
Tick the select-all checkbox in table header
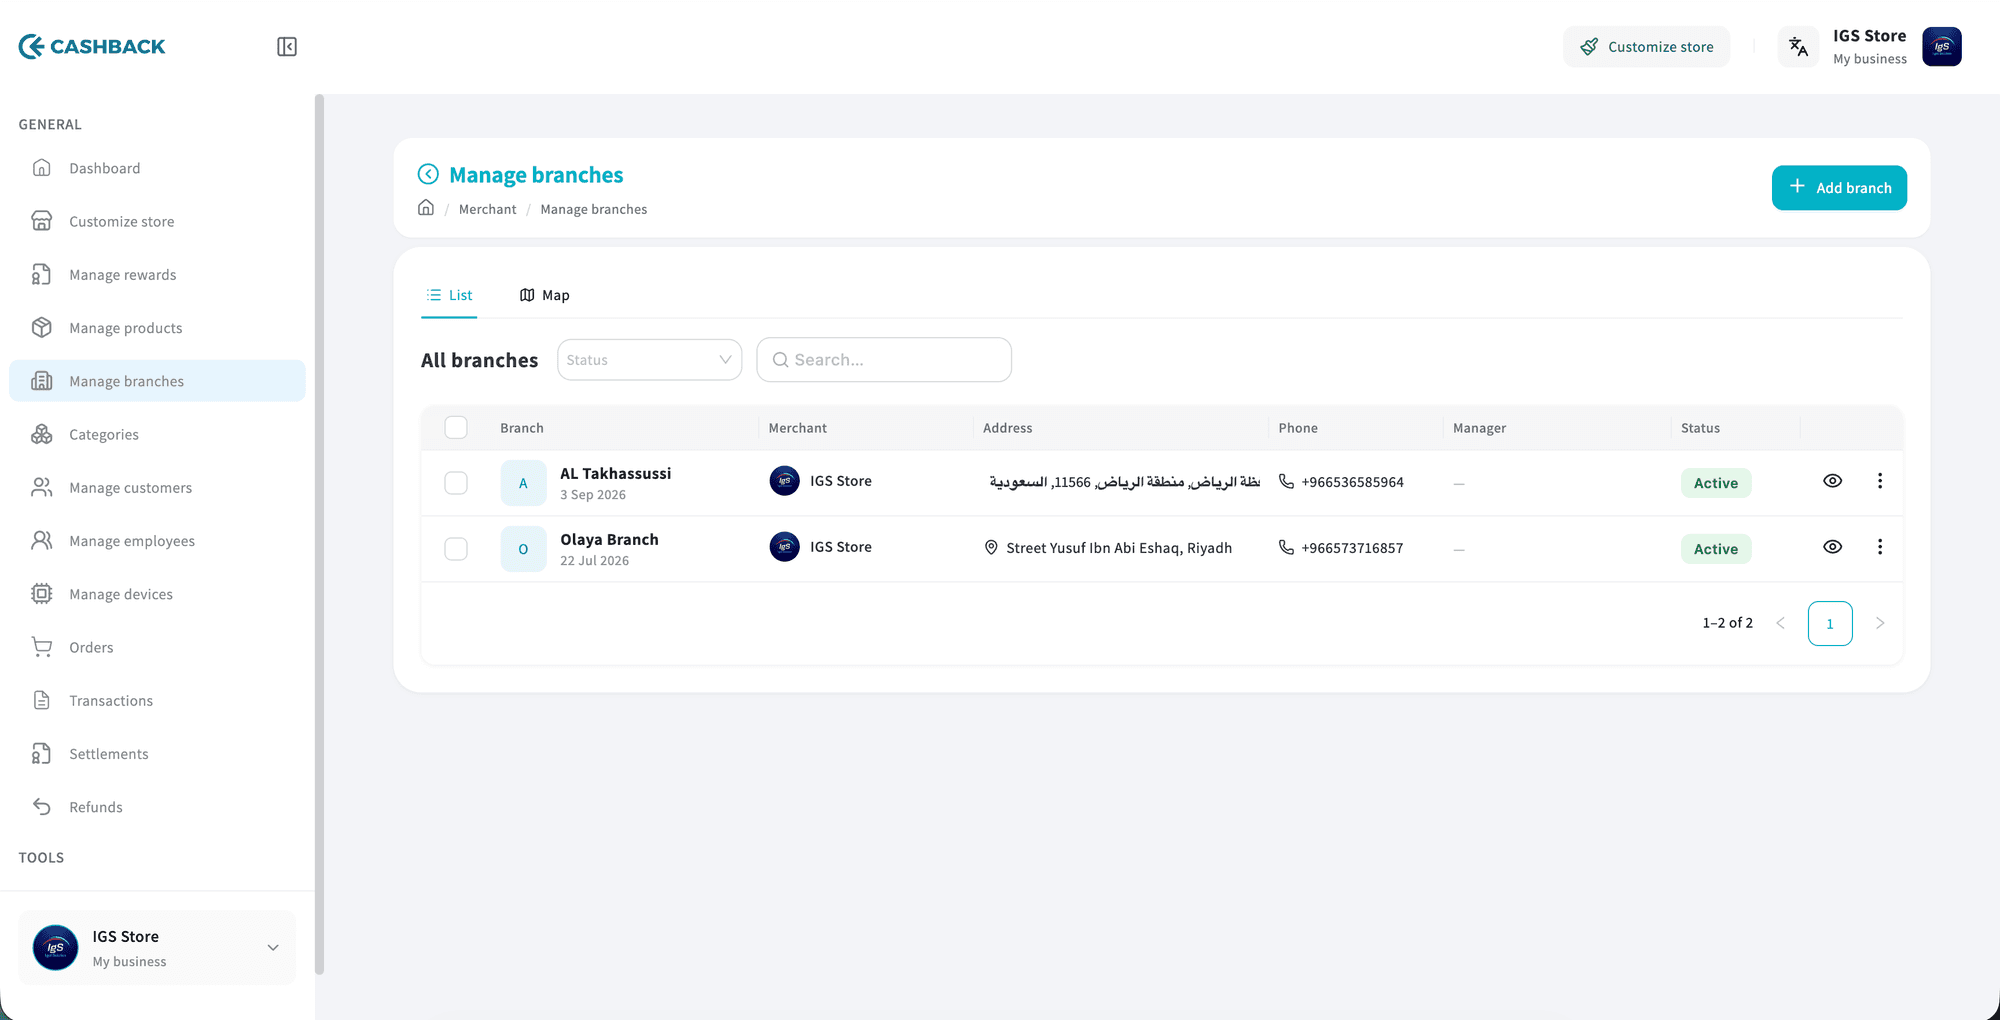click(x=456, y=427)
